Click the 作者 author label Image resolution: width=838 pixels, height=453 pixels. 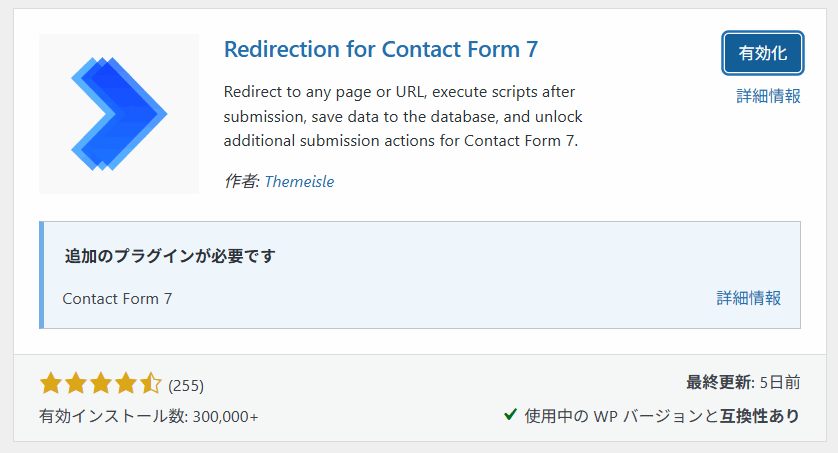coord(242,182)
